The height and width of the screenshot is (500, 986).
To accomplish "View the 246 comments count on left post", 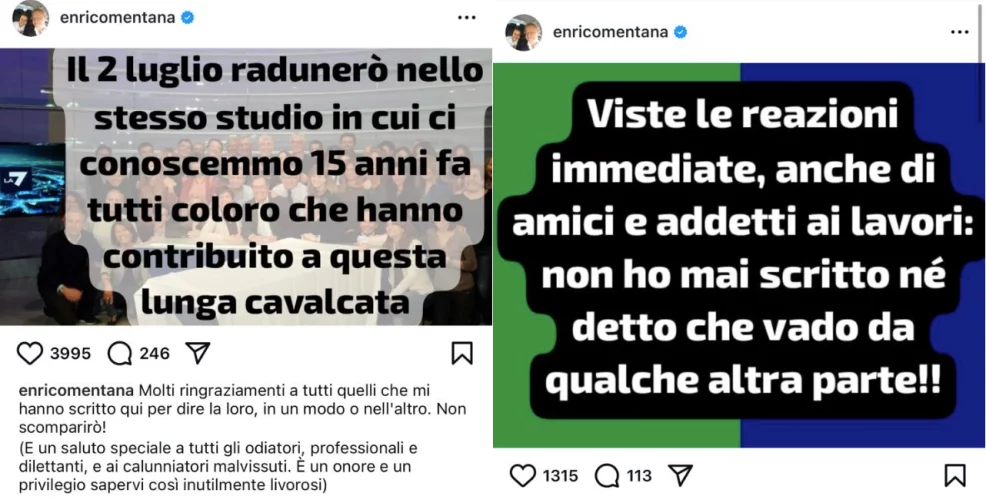I will [x=155, y=354].
